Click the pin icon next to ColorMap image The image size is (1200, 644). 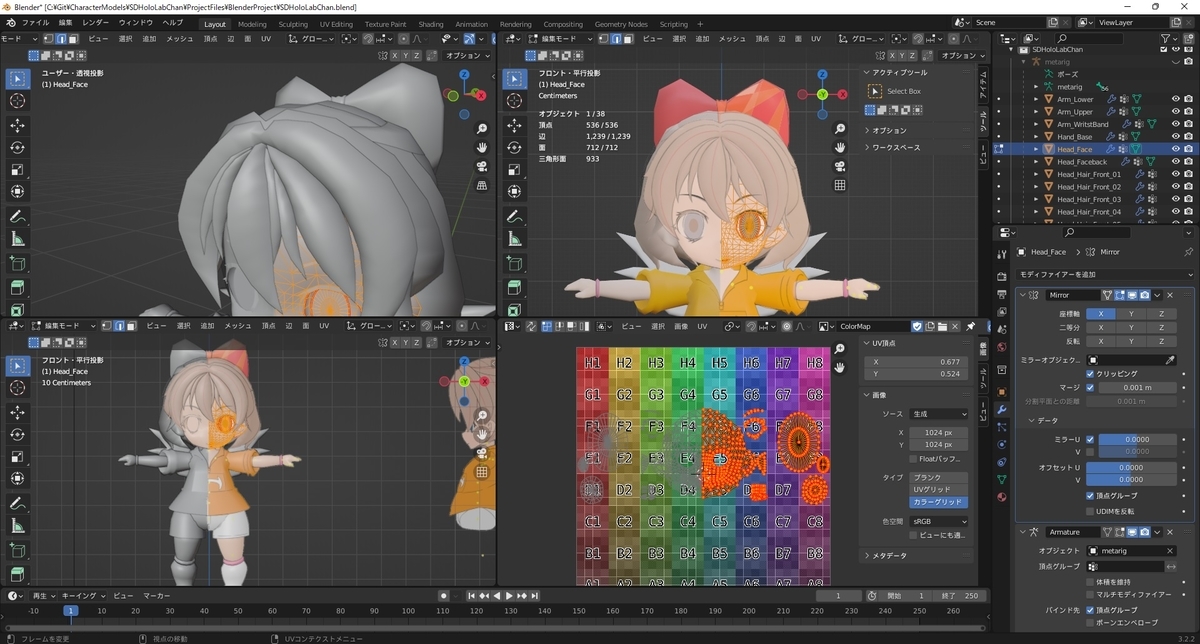coord(970,326)
